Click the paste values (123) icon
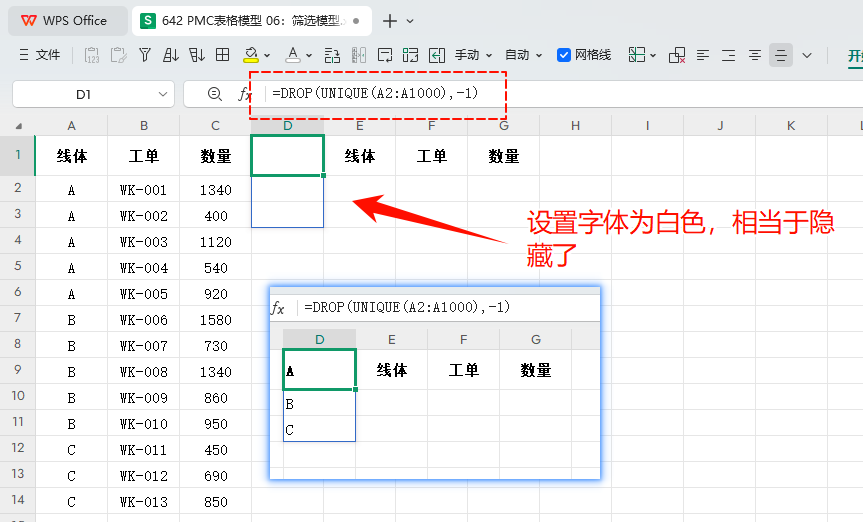This screenshot has width=863, height=522. (92, 55)
